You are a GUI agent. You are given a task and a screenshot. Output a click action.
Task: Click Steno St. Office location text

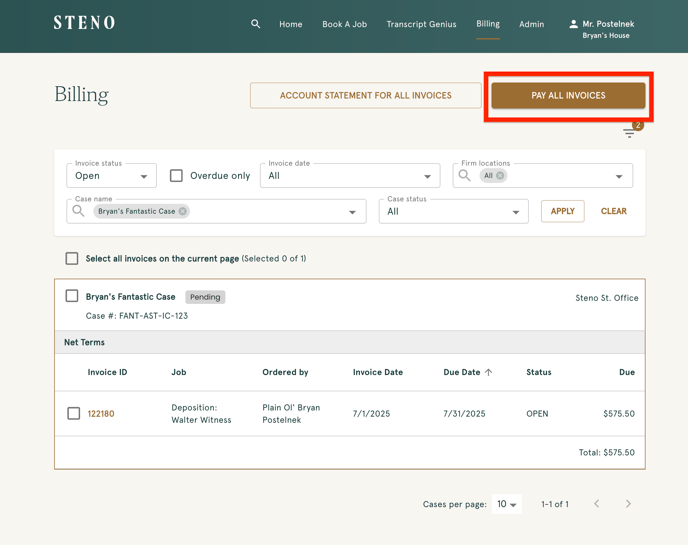pos(607,298)
